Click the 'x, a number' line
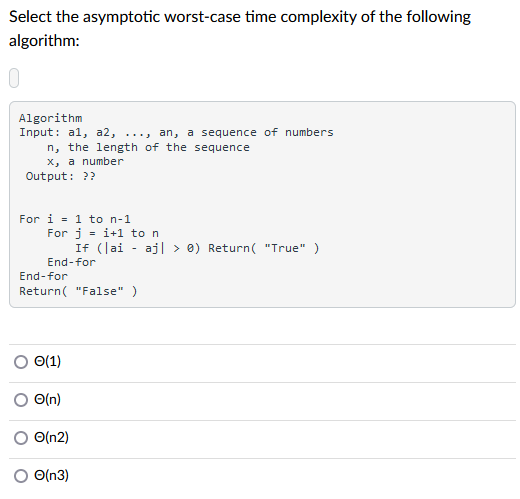Screen dimensions: 520x499 (85, 161)
